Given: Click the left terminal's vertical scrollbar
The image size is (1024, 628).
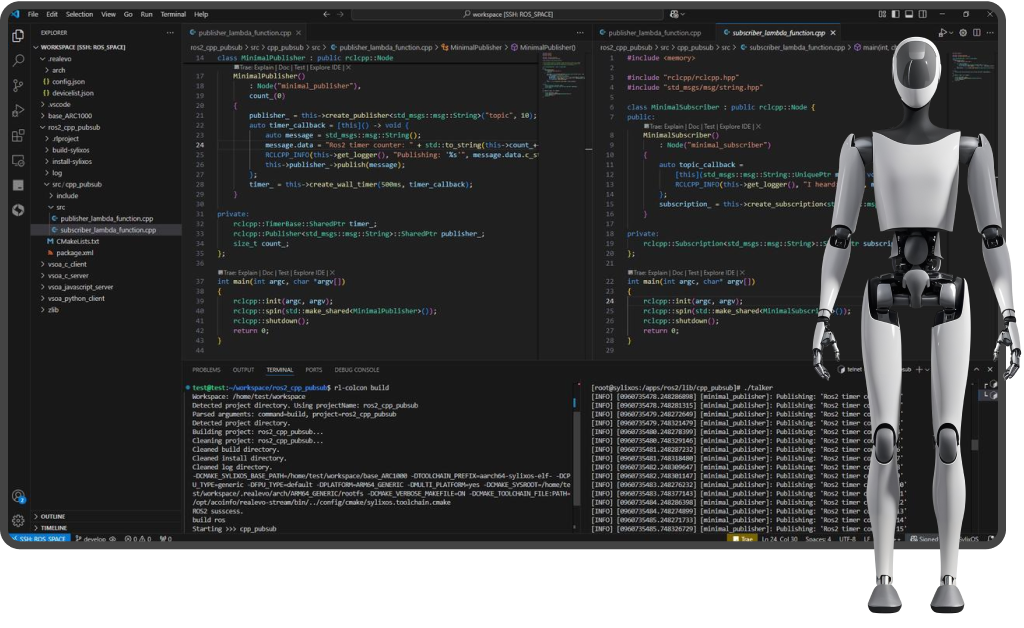Looking at the screenshot, I should 575,457.
